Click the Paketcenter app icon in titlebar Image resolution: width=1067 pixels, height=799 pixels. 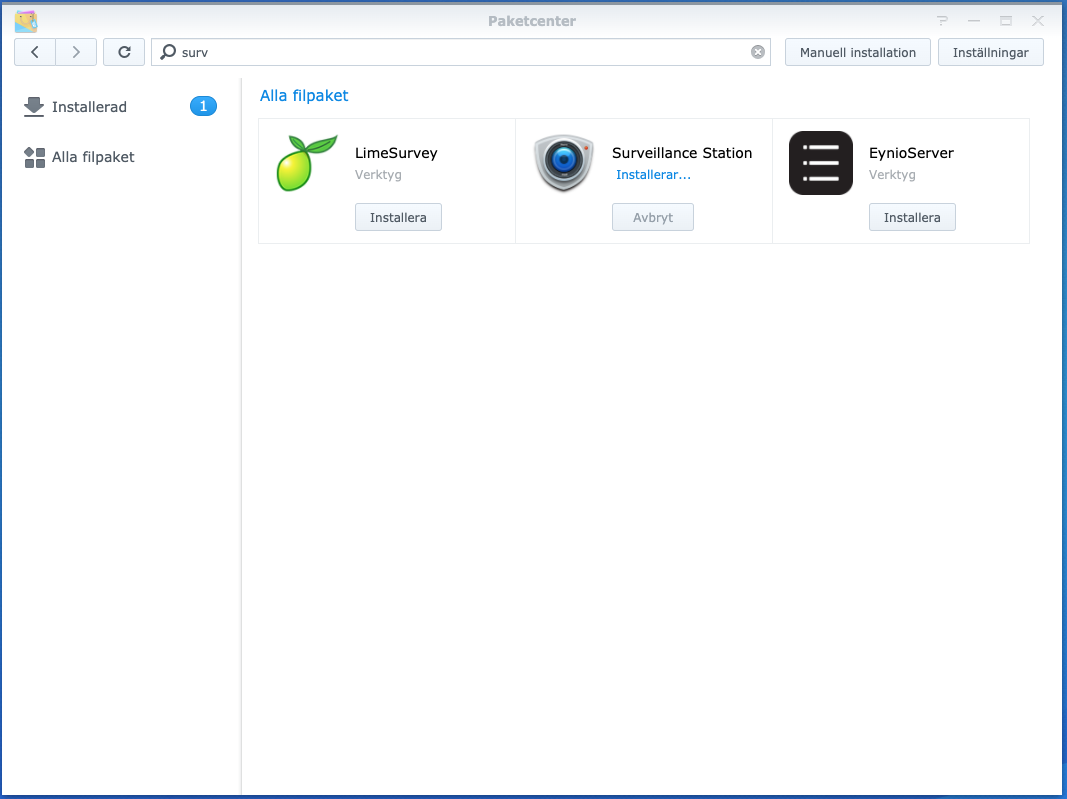click(26, 20)
